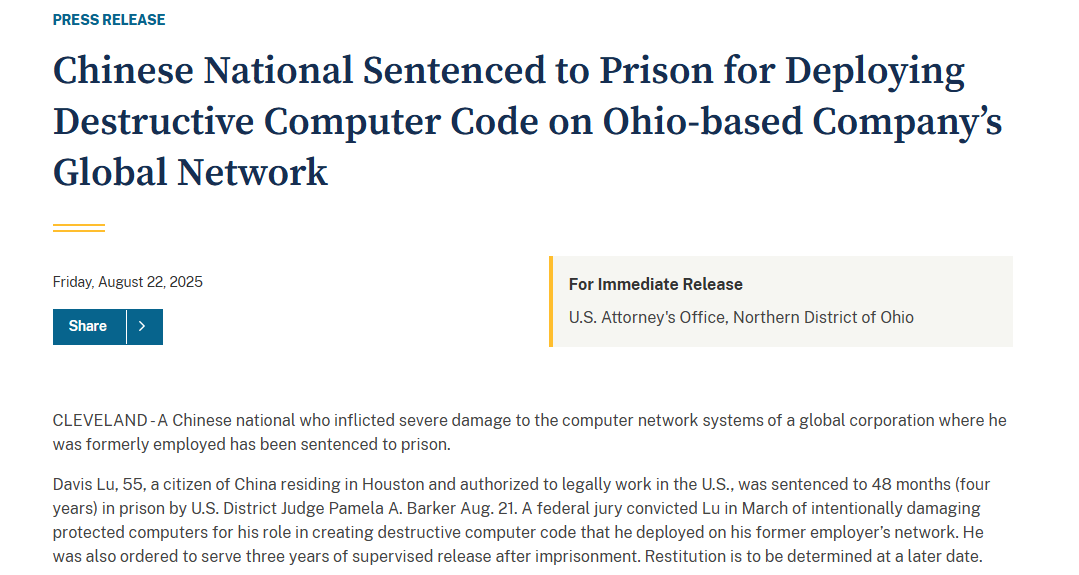Click 'Global Network' in the headline

click(x=190, y=172)
